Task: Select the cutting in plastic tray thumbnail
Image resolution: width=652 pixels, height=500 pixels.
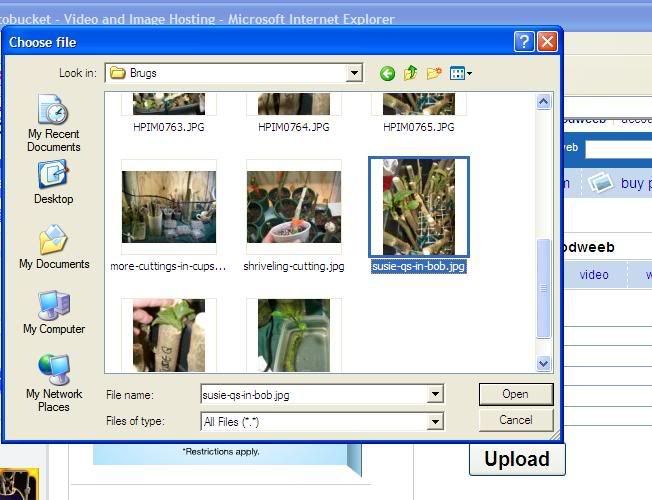Action: [x=294, y=335]
